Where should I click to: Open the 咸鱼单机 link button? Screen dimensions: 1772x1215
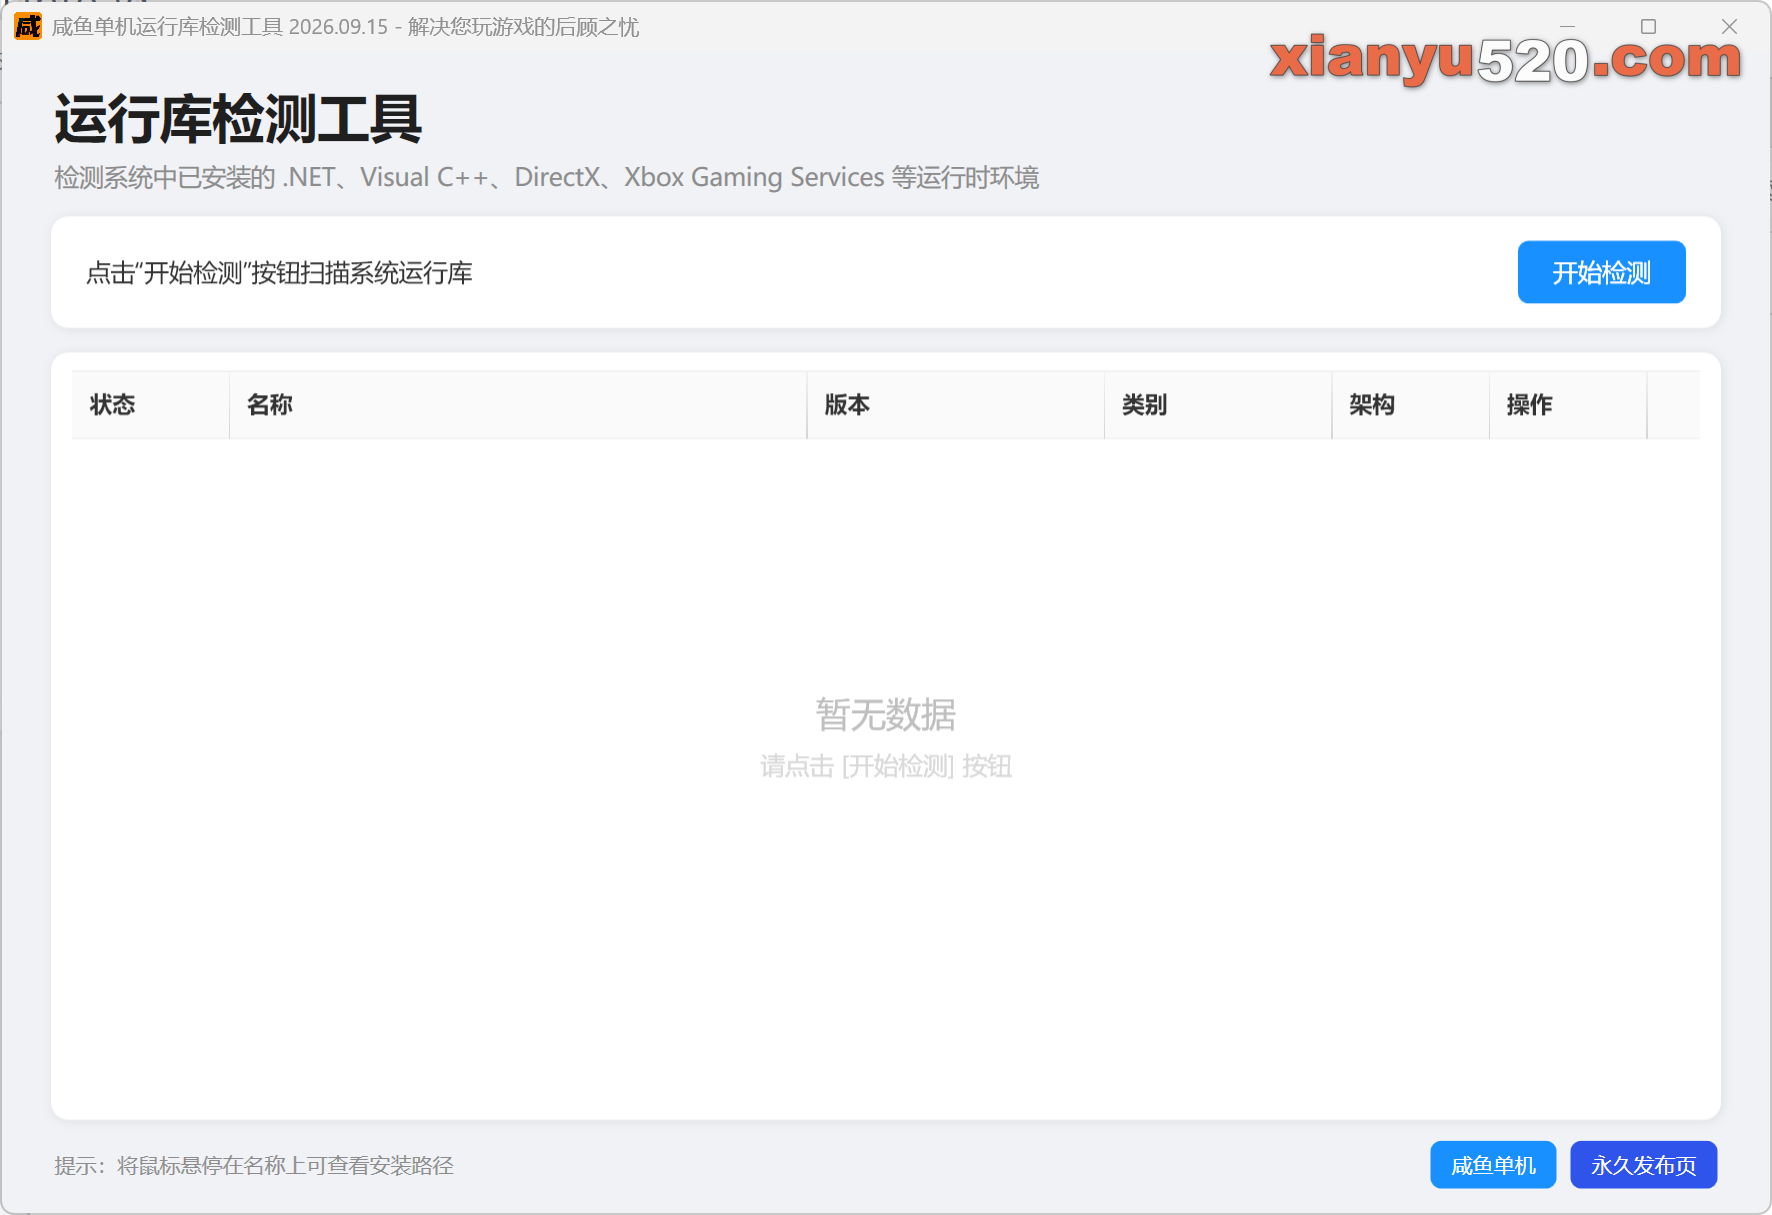(x=1493, y=1165)
